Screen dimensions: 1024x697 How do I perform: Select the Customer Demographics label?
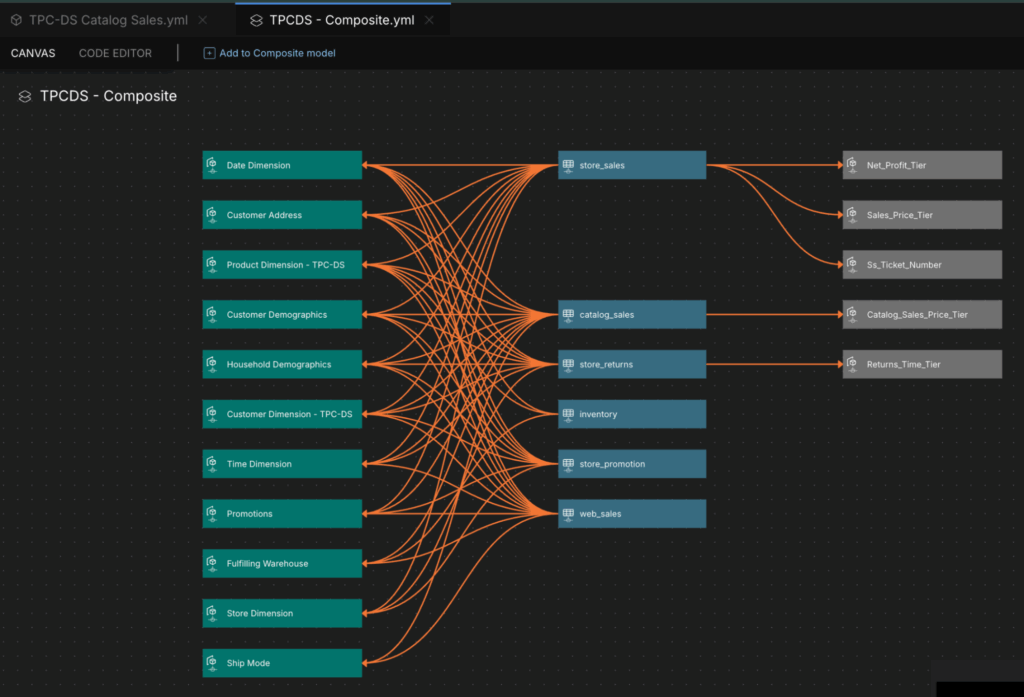pyautogui.click(x=276, y=314)
